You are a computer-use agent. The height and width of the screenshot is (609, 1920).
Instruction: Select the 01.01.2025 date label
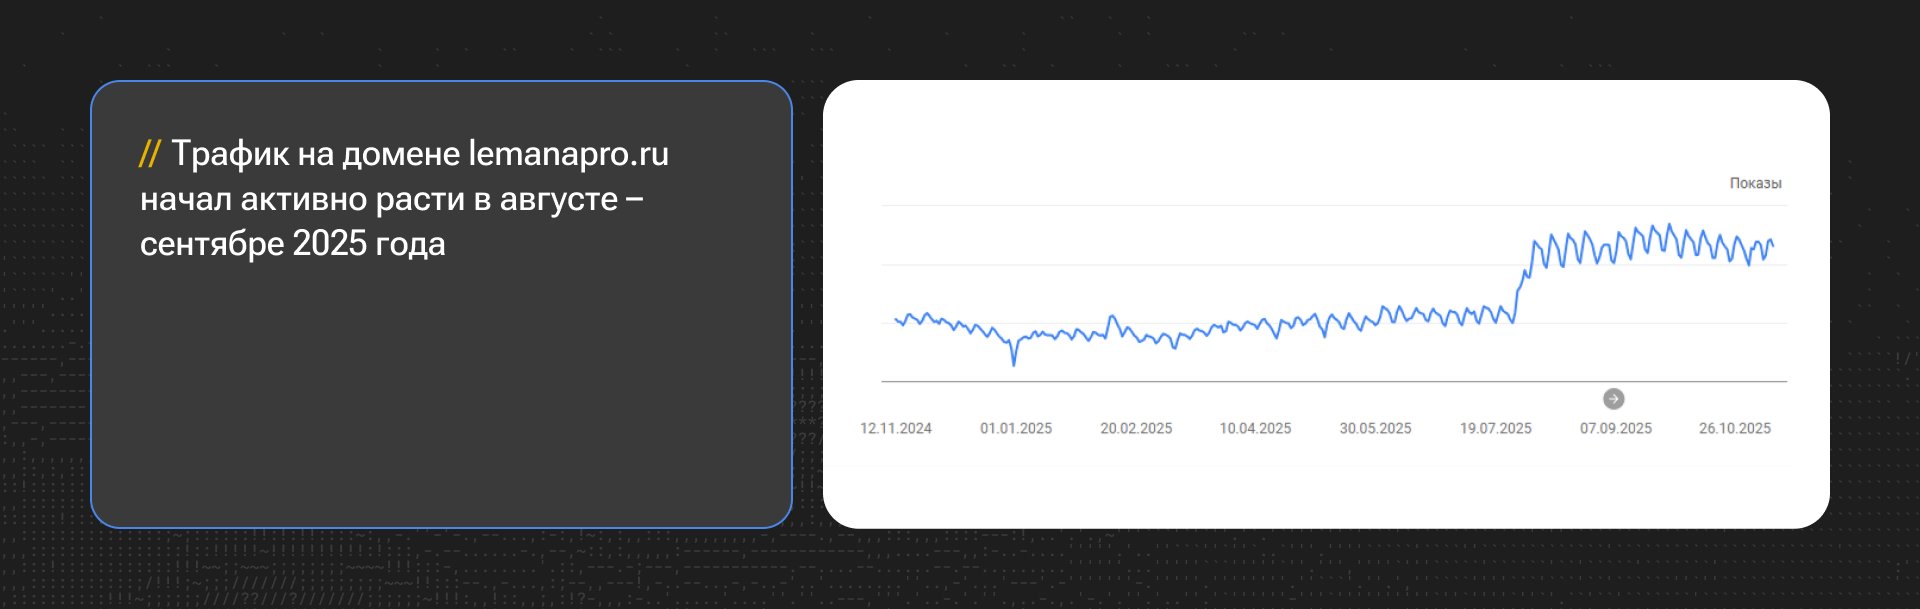(x=1015, y=428)
